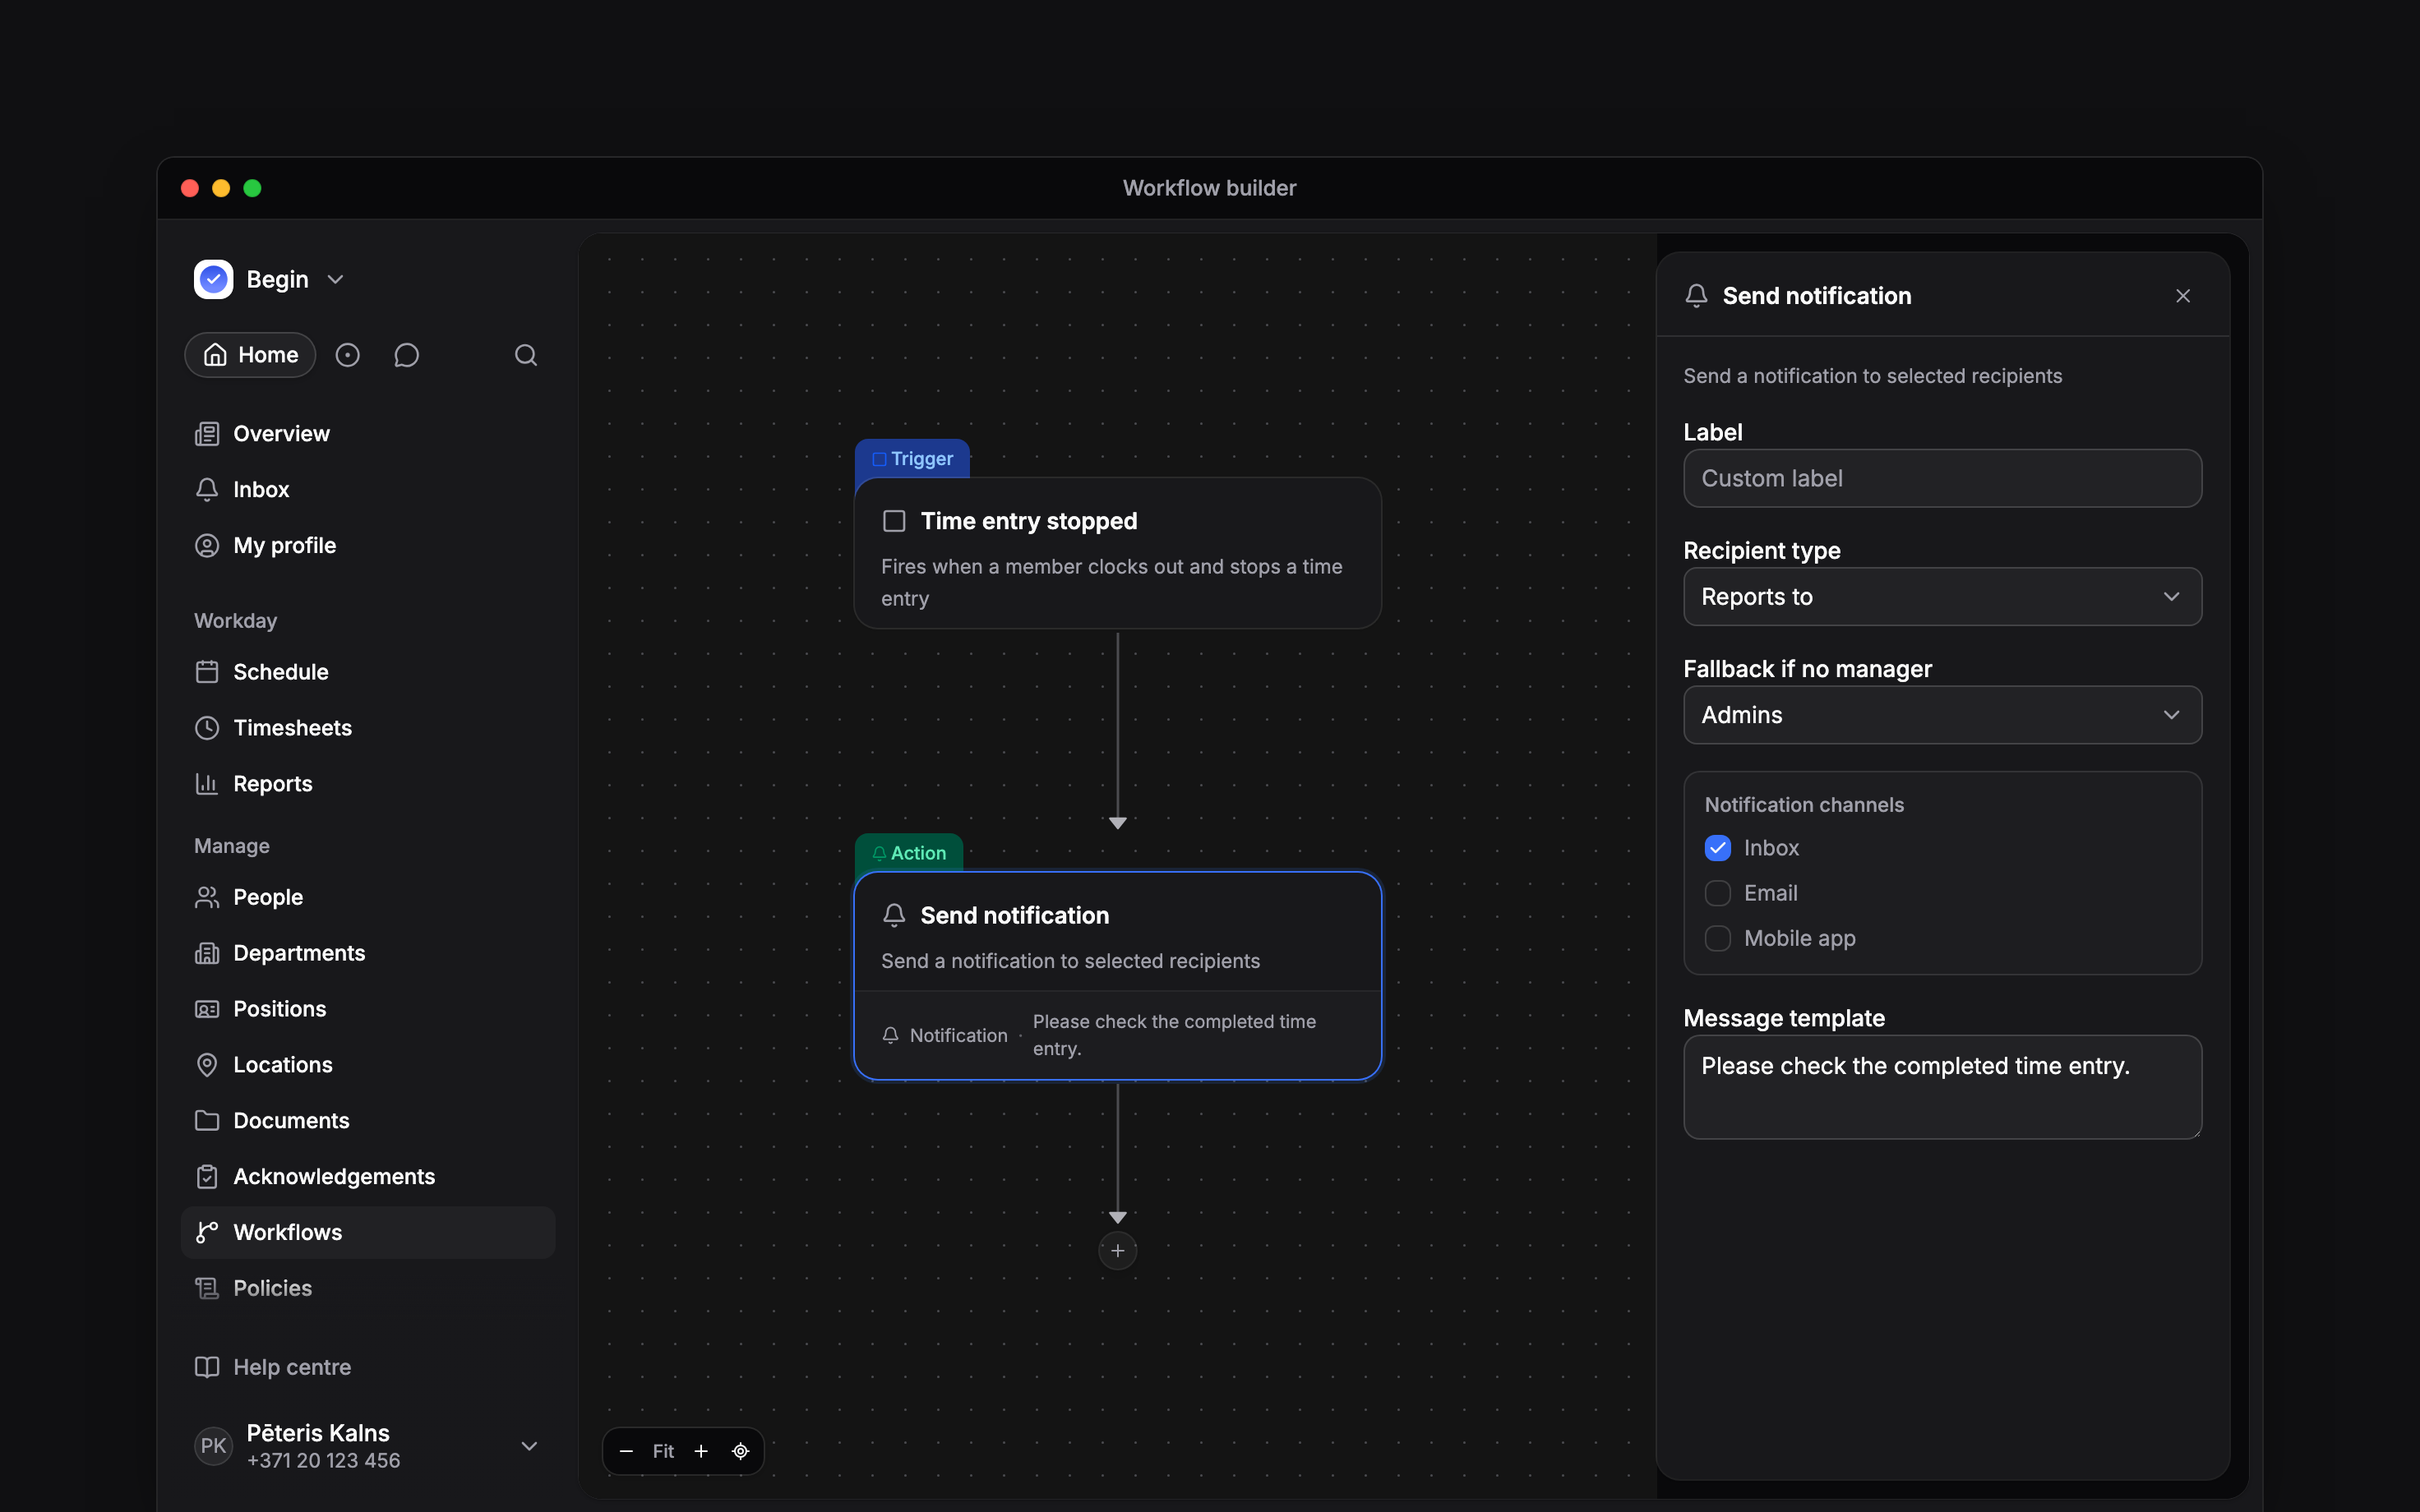Open Inbox in sidebar
This screenshot has height=1512, width=2420.
(368, 490)
